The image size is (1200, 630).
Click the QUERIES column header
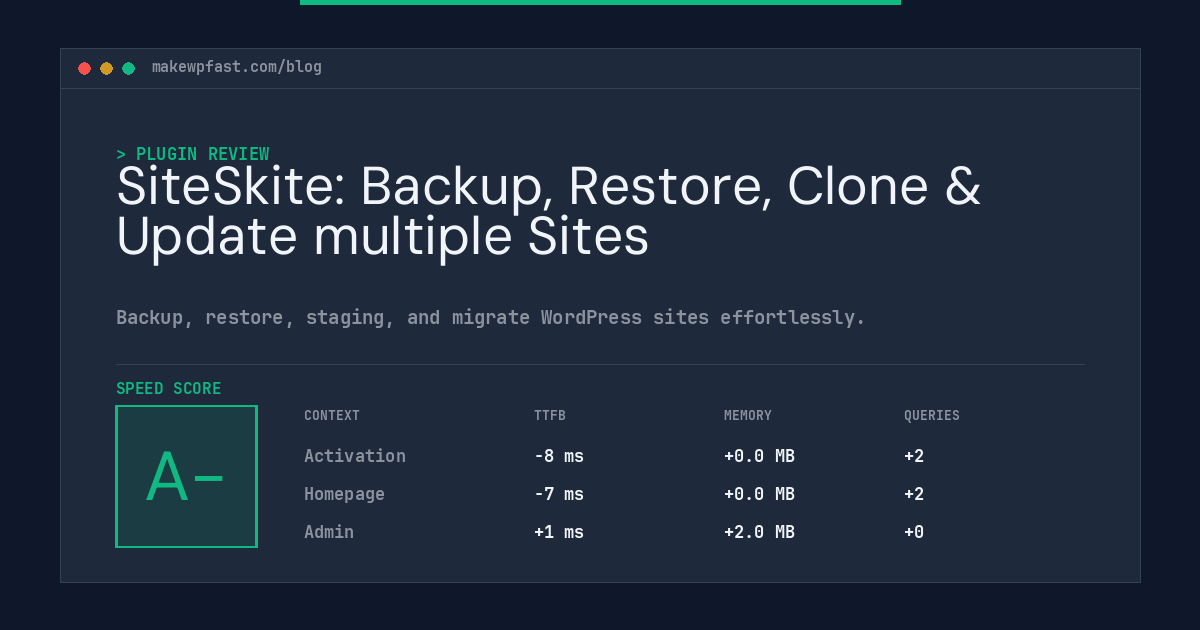[x=932, y=416]
